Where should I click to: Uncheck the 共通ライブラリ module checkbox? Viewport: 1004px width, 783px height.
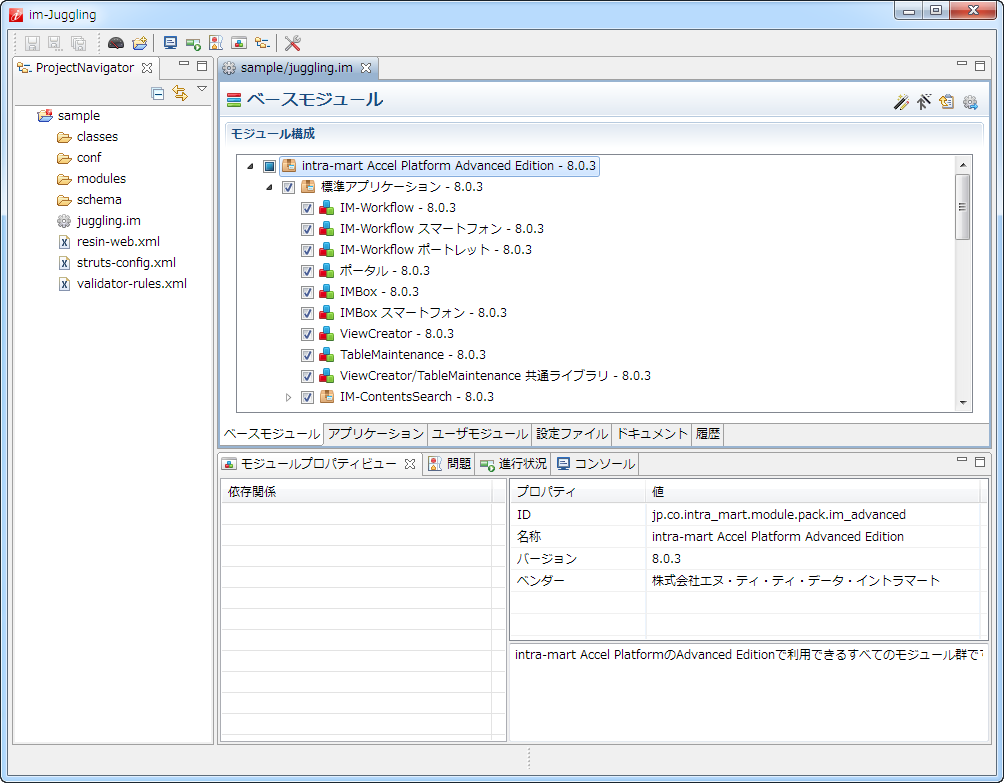[307, 376]
